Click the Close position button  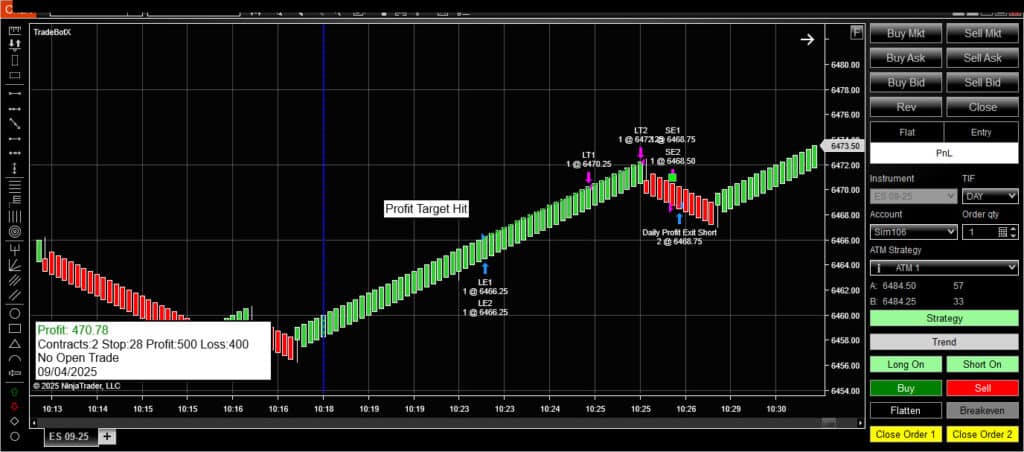[982, 106]
